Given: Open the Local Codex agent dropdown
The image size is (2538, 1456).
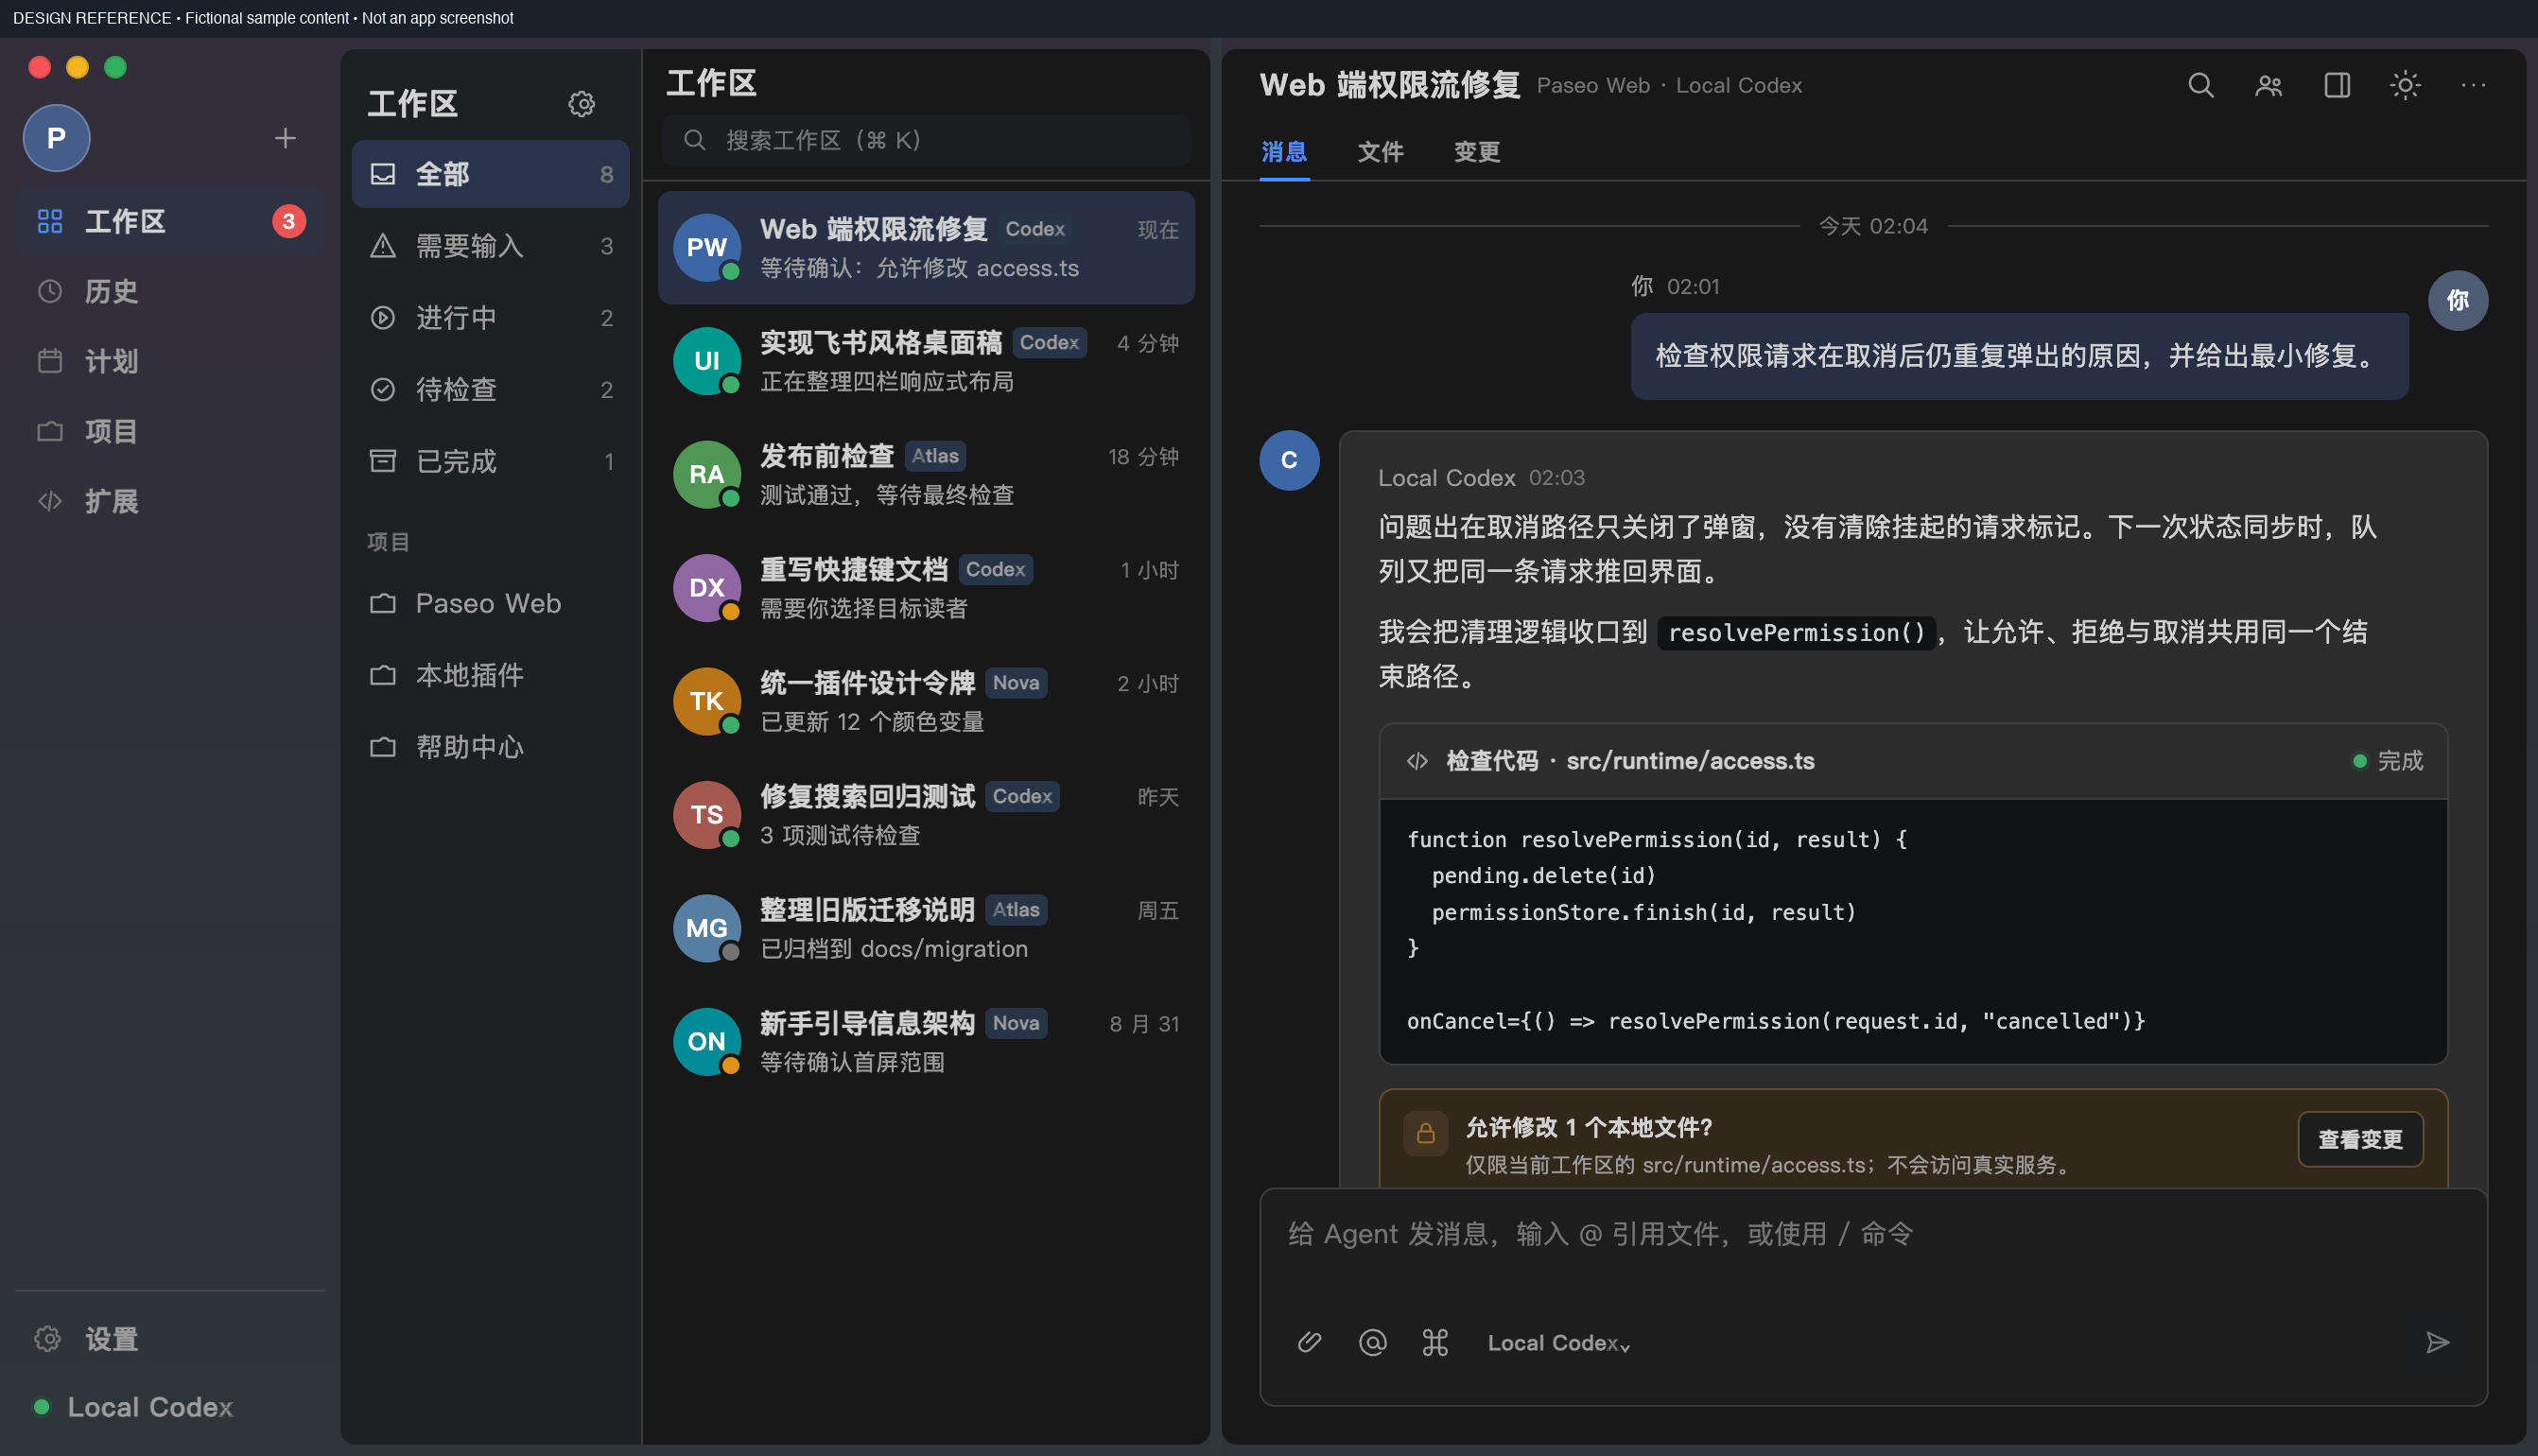Looking at the screenshot, I should (x=1557, y=1343).
